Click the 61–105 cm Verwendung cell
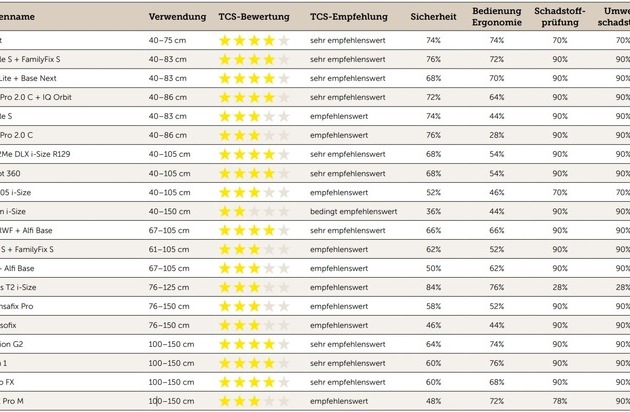The width and height of the screenshot is (630, 412). tap(169, 249)
